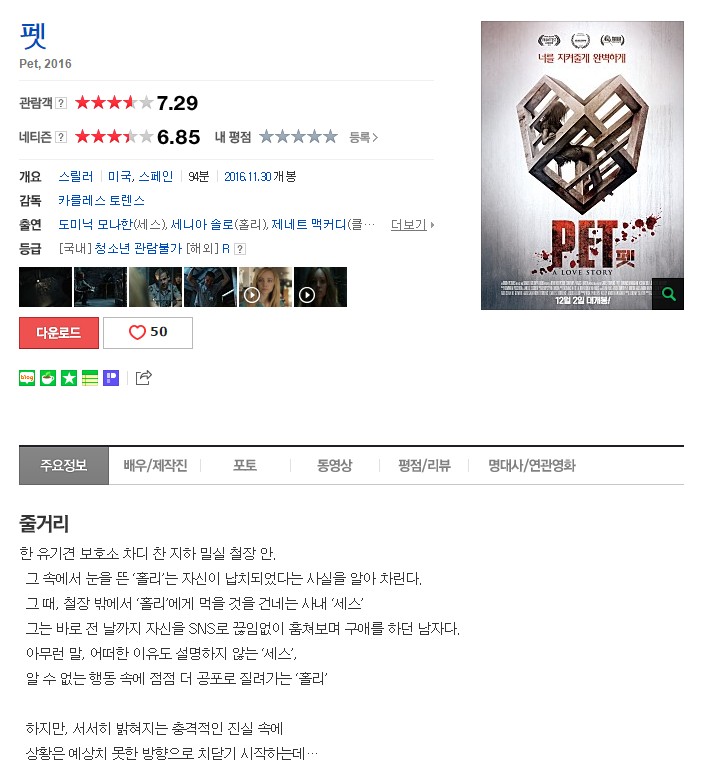Set my rating on the gray stars
Screen dimensions: 701x774
(x=298, y=137)
